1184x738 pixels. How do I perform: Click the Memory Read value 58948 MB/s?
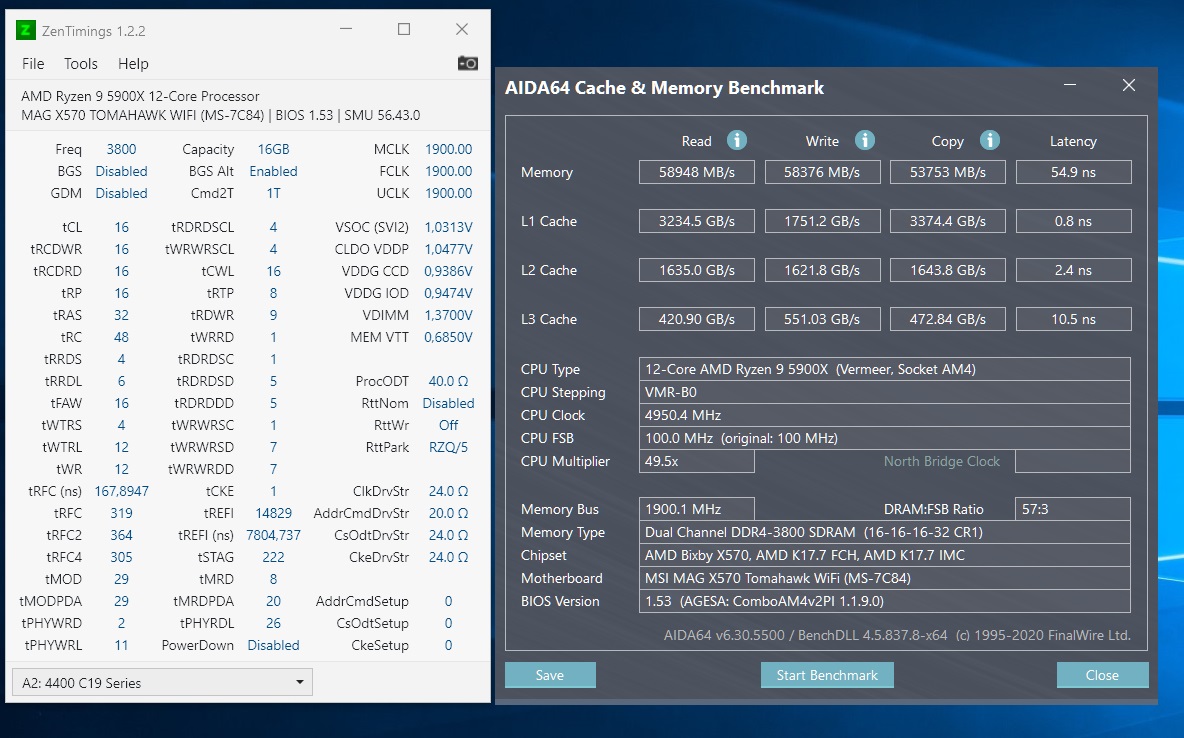pos(697,172)
